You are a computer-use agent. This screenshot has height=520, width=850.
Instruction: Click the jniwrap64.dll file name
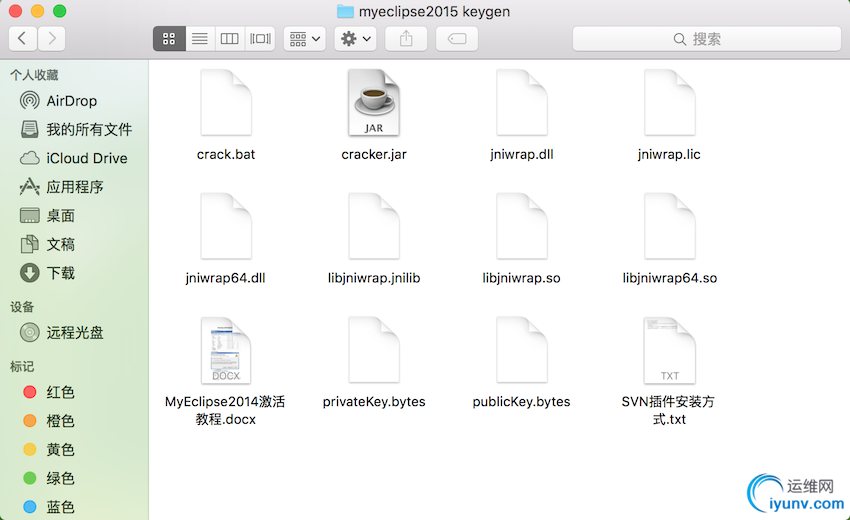[226, 278]
